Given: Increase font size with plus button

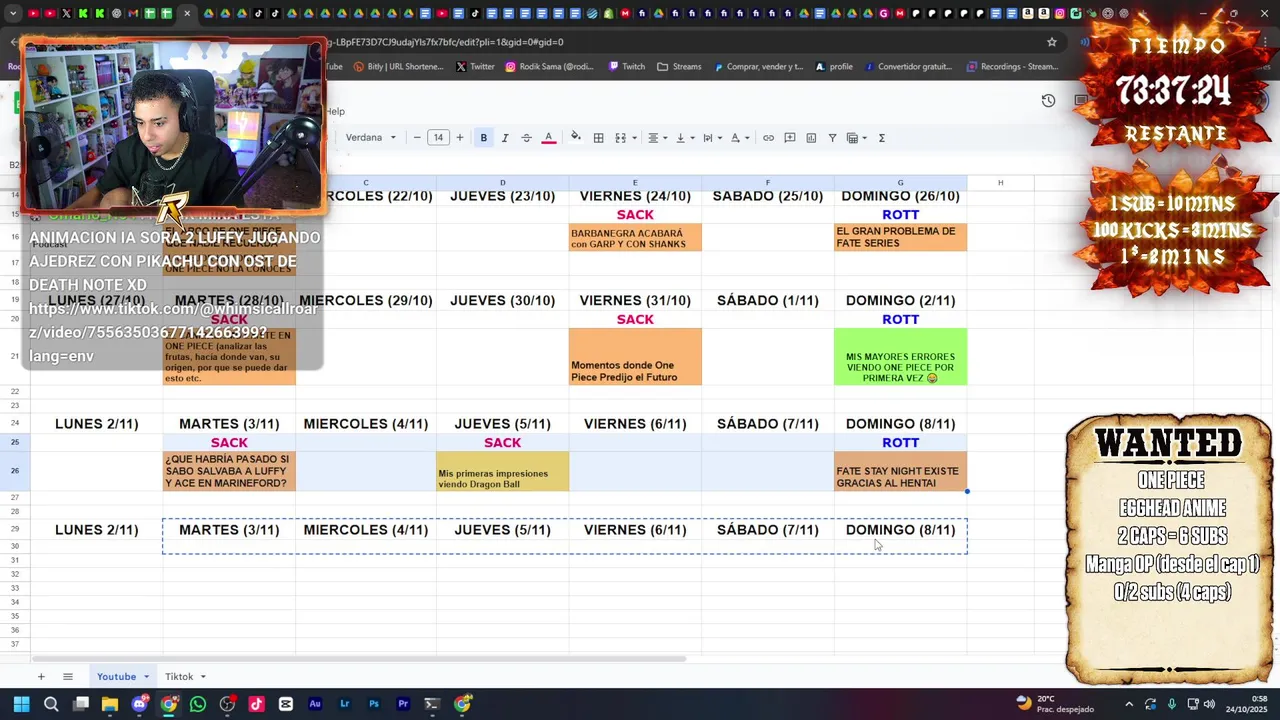Looking at the screenshot, I should coord(460,138).
